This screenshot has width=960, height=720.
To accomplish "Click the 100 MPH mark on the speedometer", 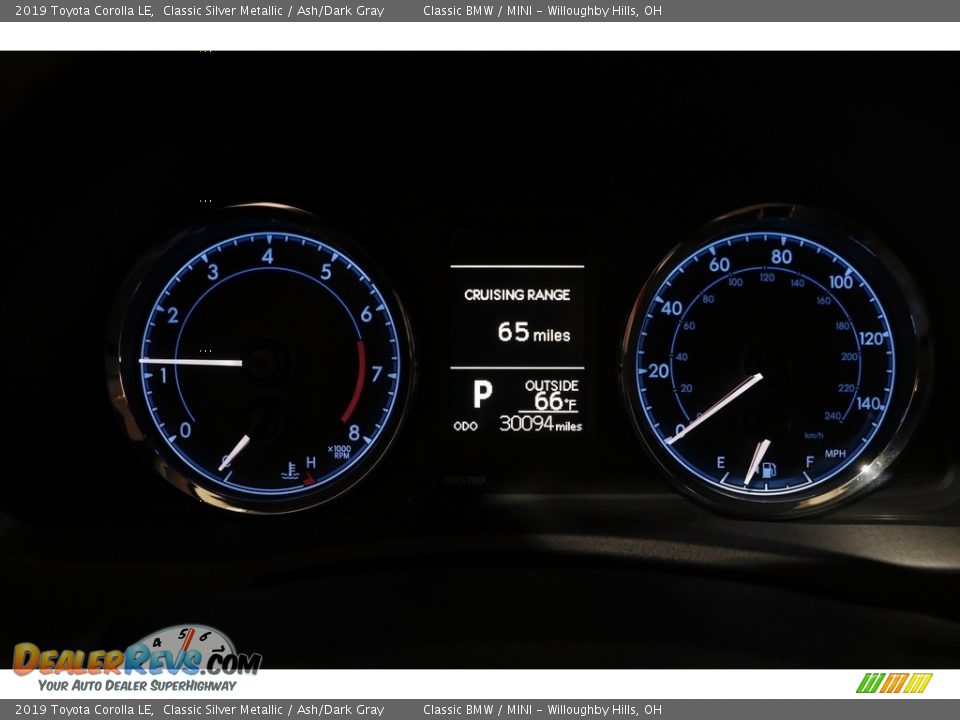I will [841, 282].
